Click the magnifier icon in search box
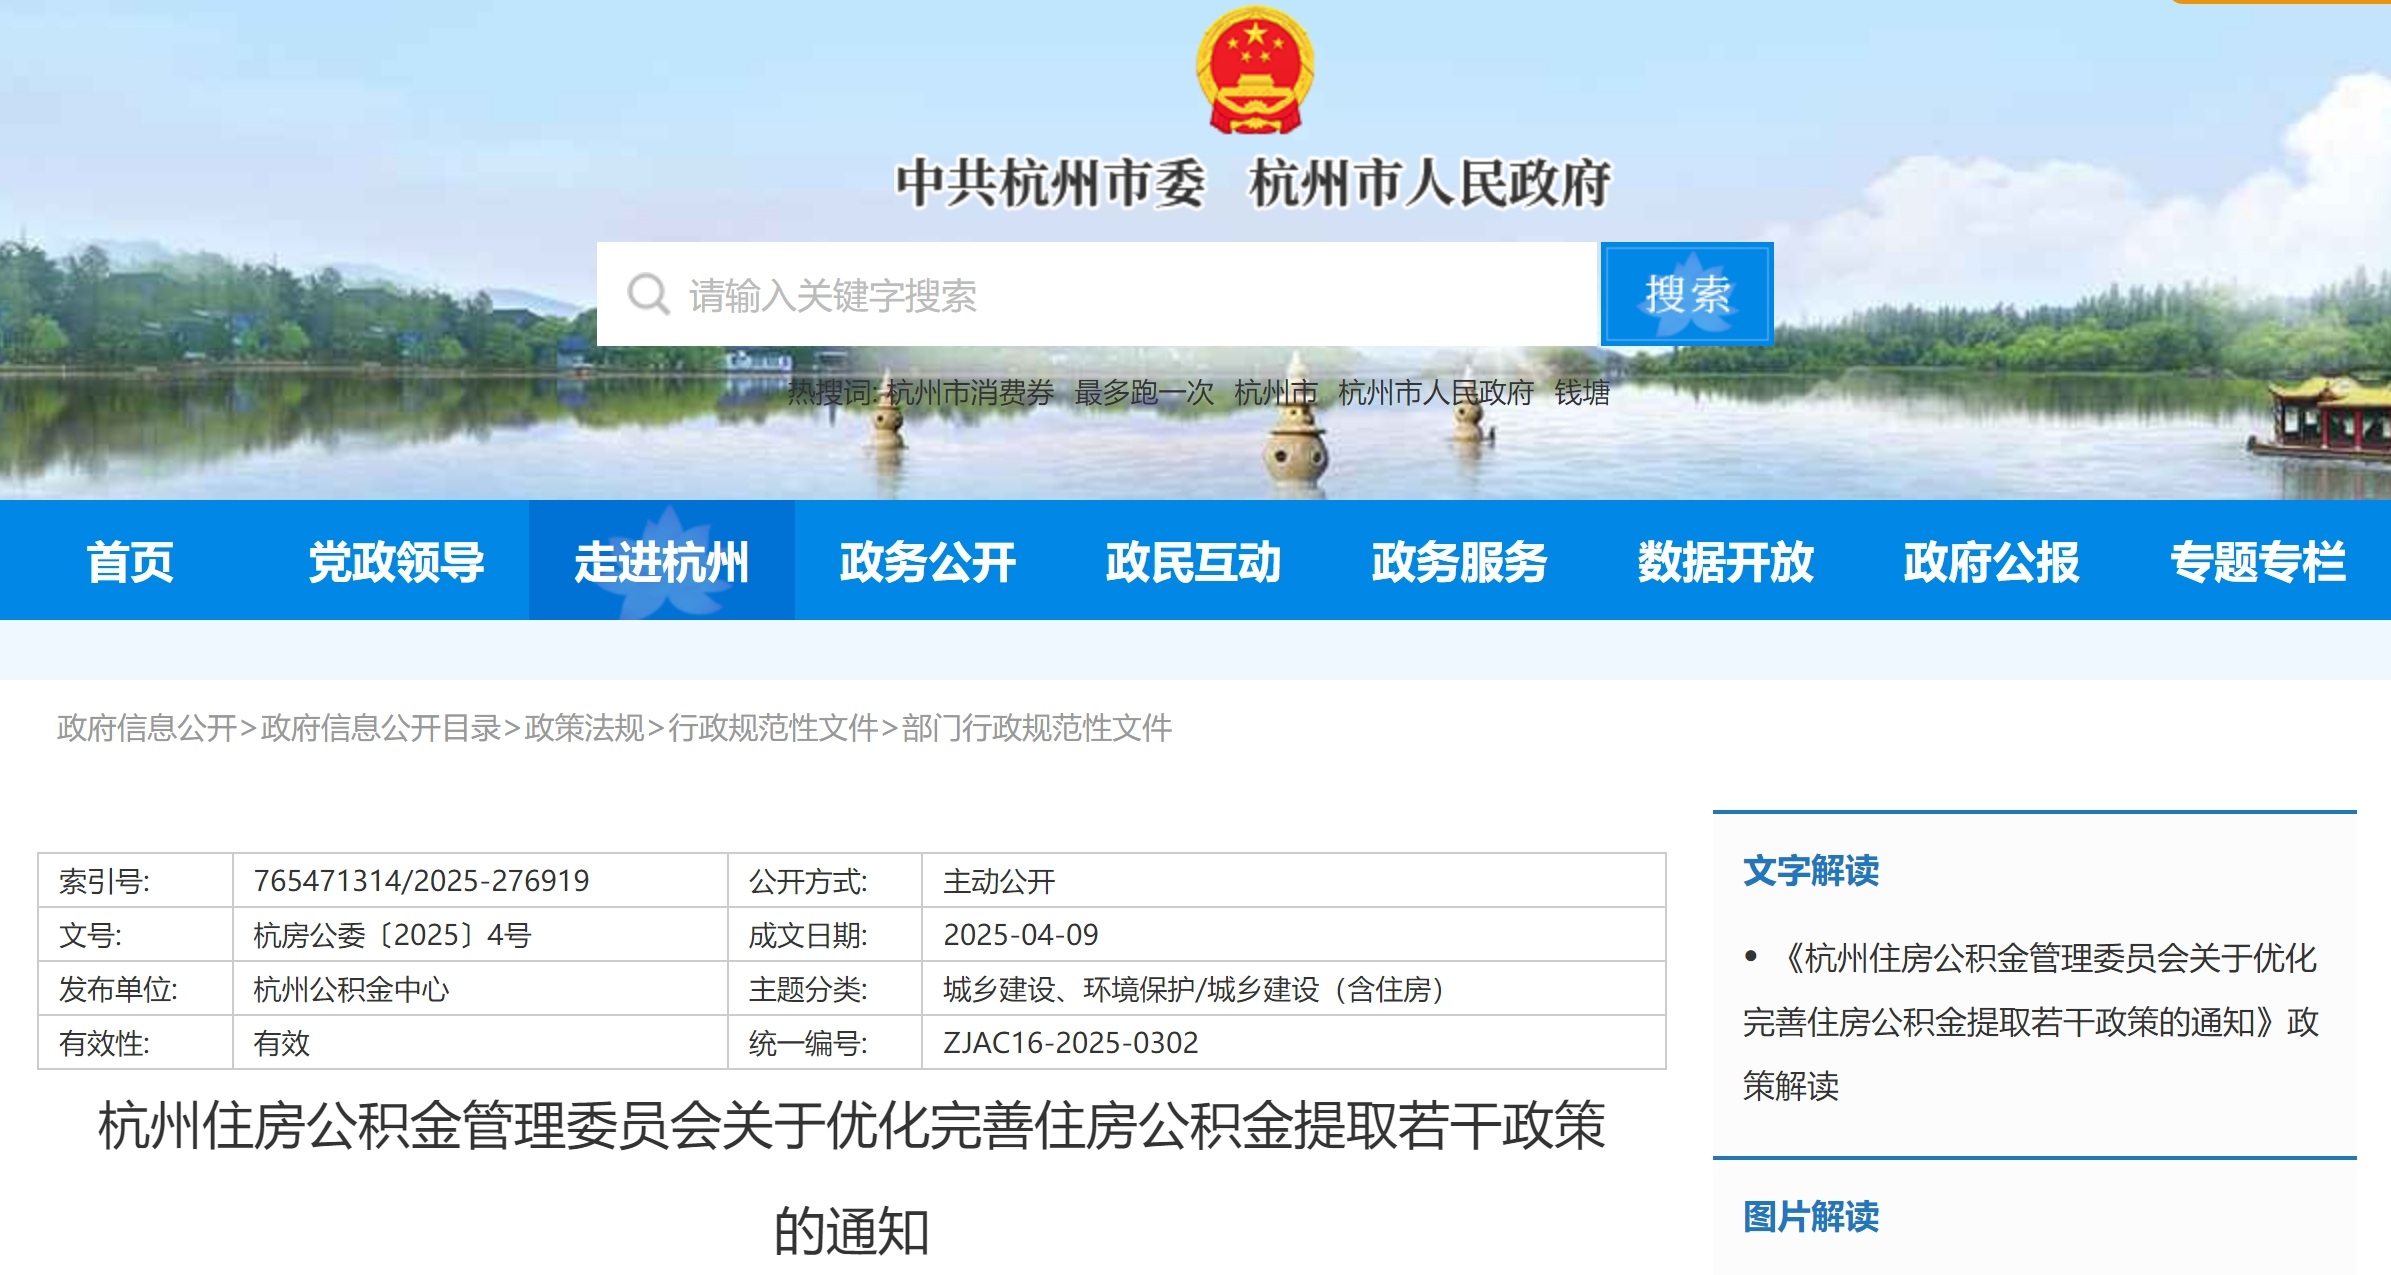 tap(648, 294)
